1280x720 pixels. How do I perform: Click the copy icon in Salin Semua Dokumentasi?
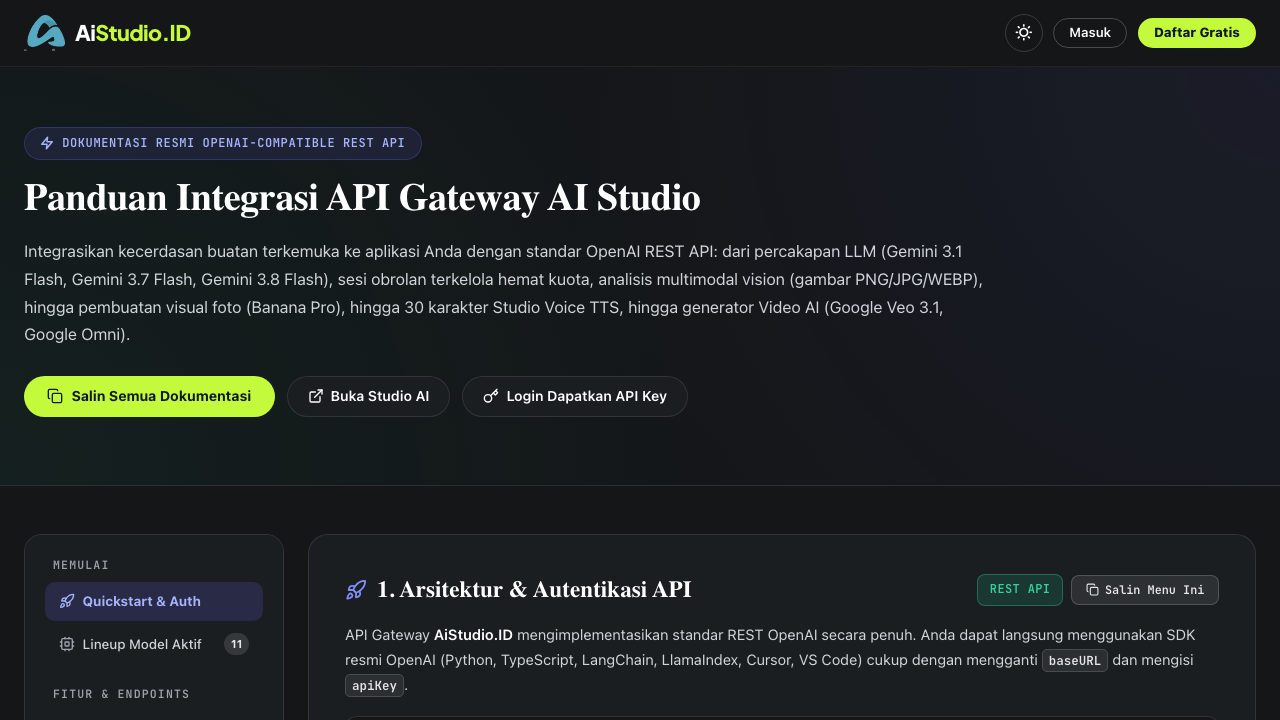point(55,396)
